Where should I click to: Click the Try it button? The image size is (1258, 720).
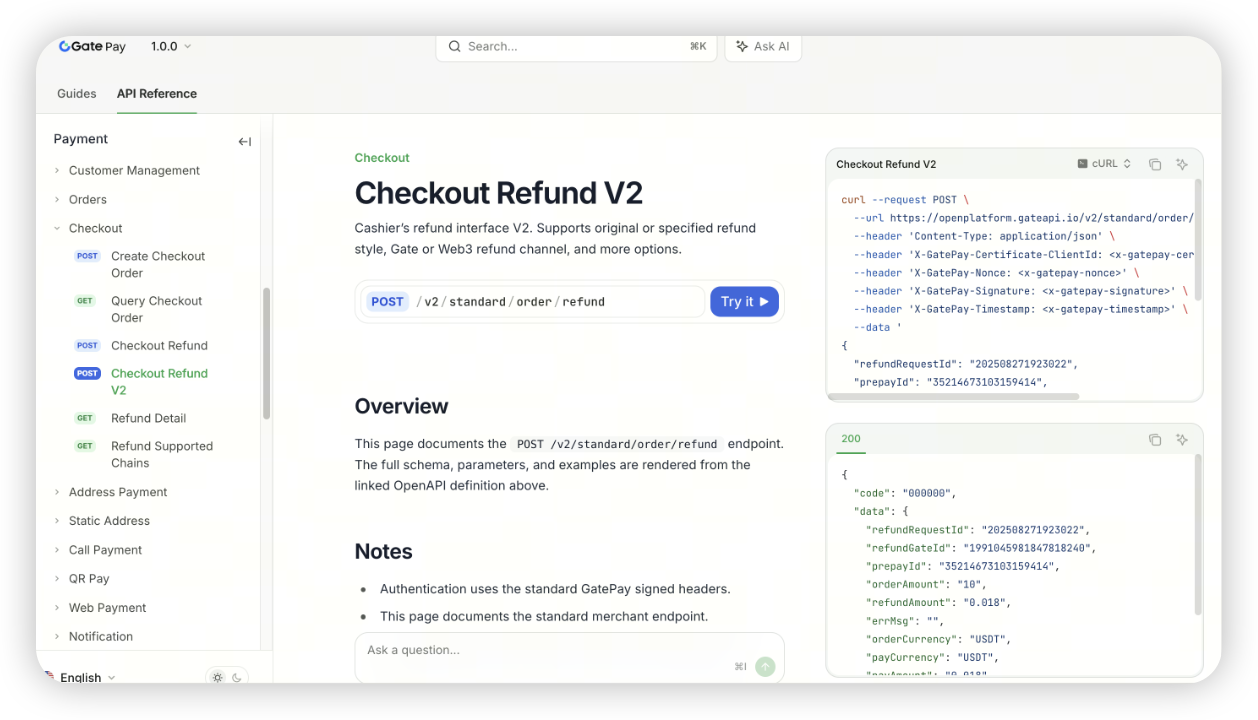tap(744, 301)
